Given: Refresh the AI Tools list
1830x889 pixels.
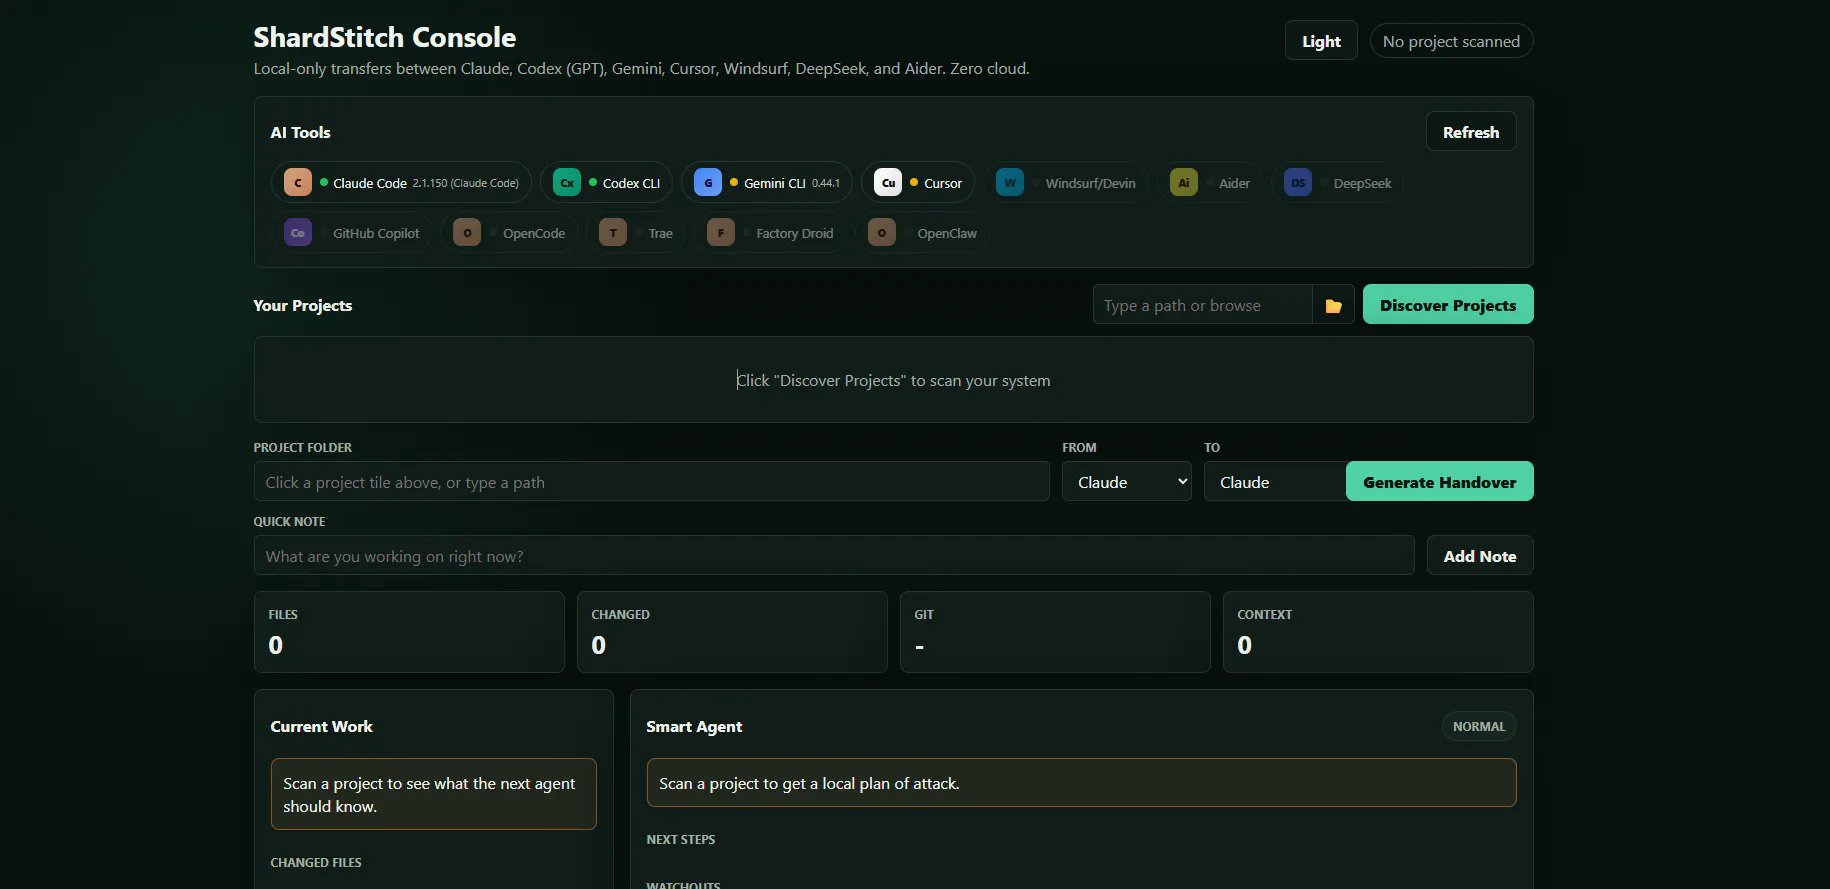Looking at the screenshot, I should pos(1471,132).
